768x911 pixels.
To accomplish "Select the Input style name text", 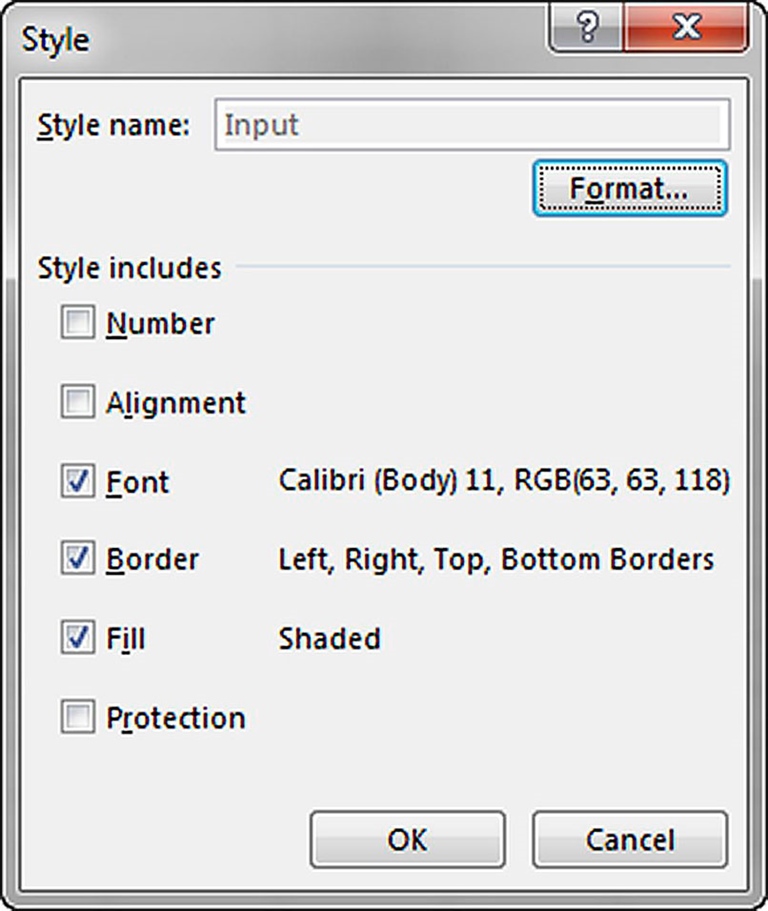I will tap(264, 125).
